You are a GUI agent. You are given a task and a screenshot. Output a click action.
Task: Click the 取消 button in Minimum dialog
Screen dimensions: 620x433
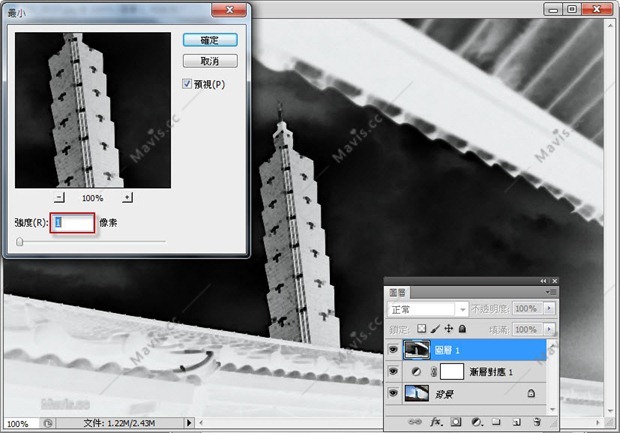coord(210,61)
